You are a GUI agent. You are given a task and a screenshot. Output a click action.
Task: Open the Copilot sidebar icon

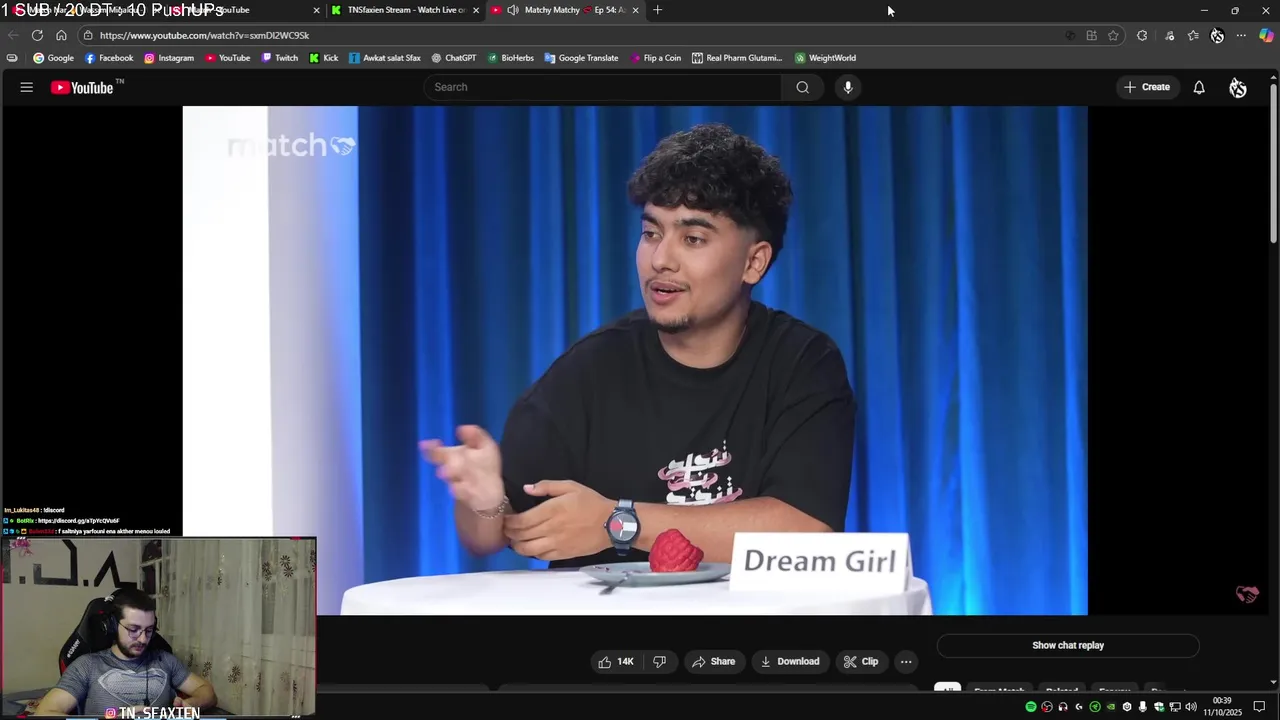tap(1266, 35)
